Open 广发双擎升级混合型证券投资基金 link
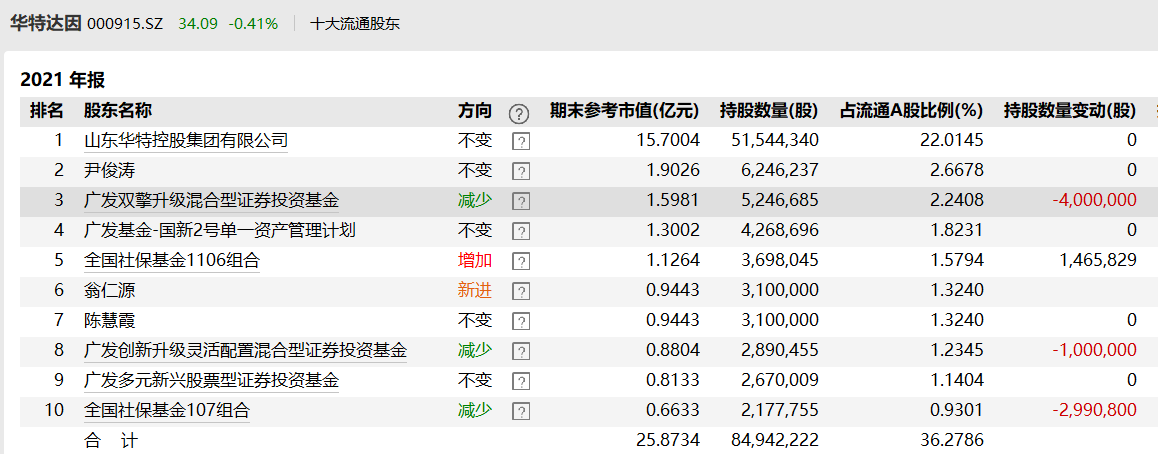This screenshot has height=454, width=1158. 211,201
